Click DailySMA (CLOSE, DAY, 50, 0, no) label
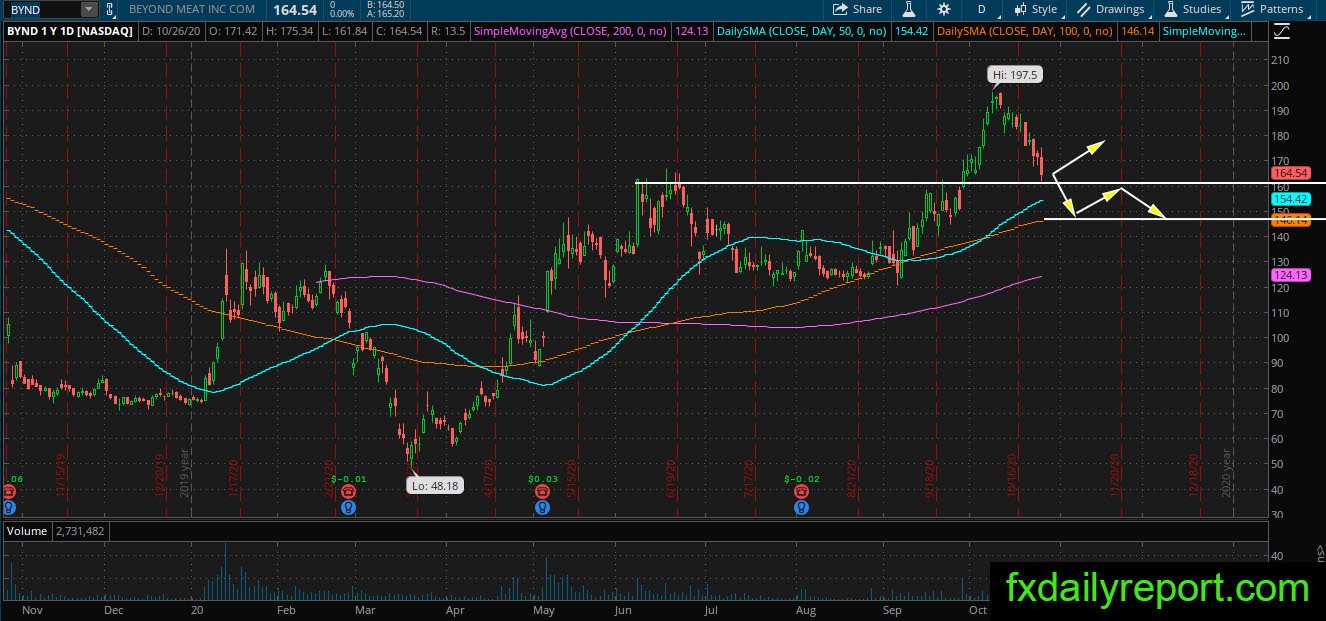Viewport: 1326px width, 621px height. (x=800, y=32)
